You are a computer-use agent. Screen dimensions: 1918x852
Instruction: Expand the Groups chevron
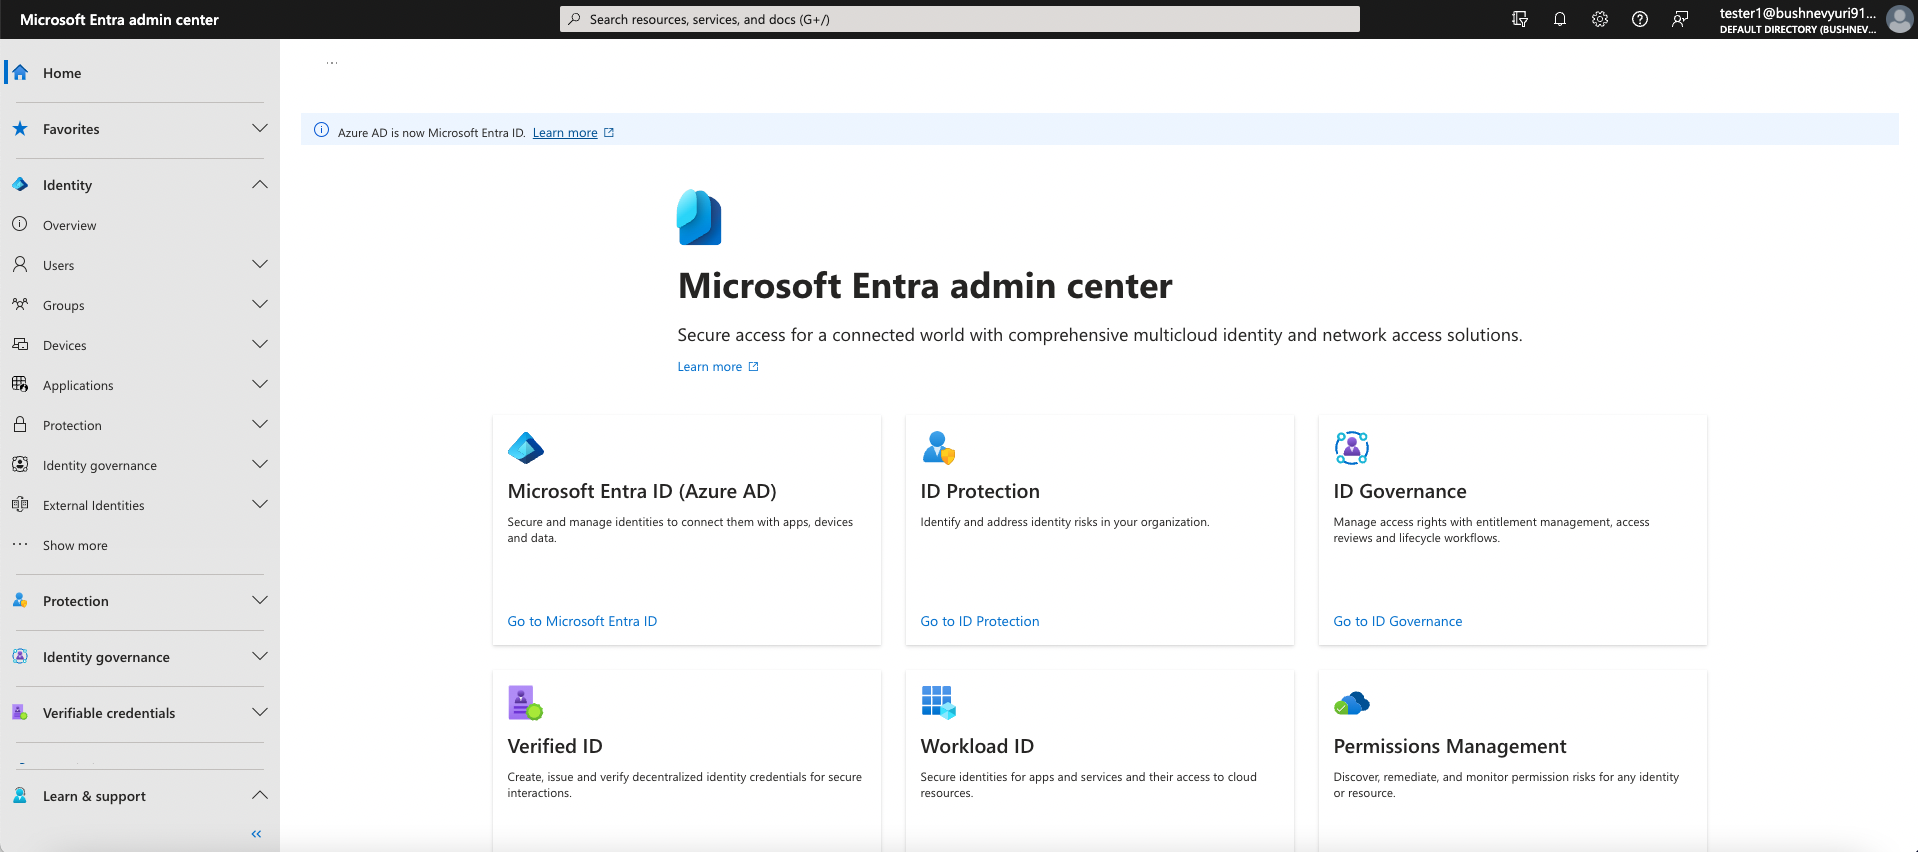(260, 304)
